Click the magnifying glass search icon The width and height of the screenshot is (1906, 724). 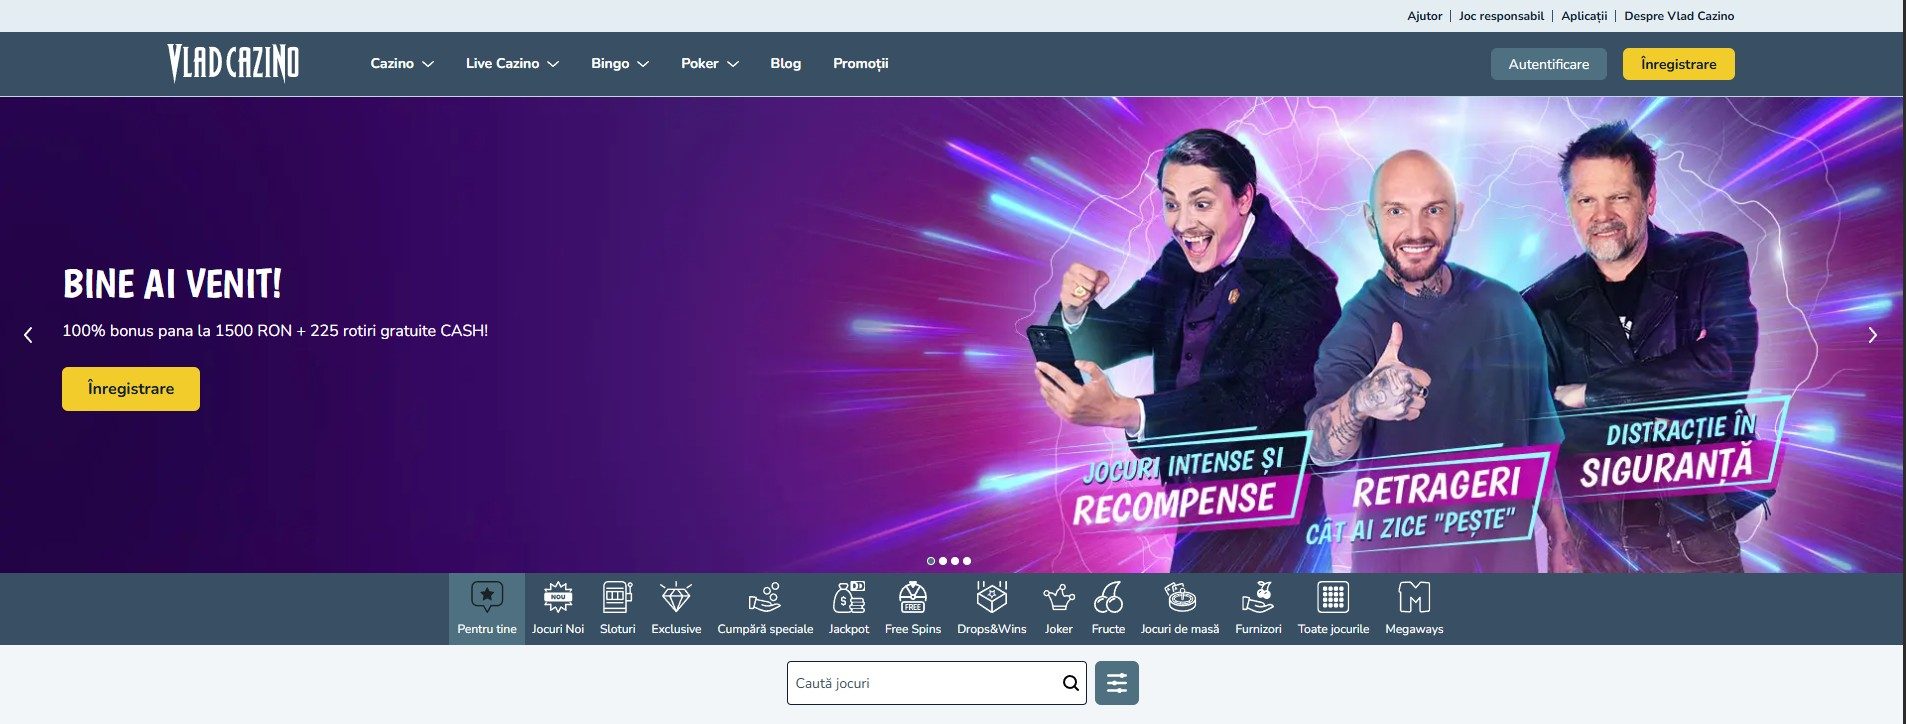[1070, 683]
